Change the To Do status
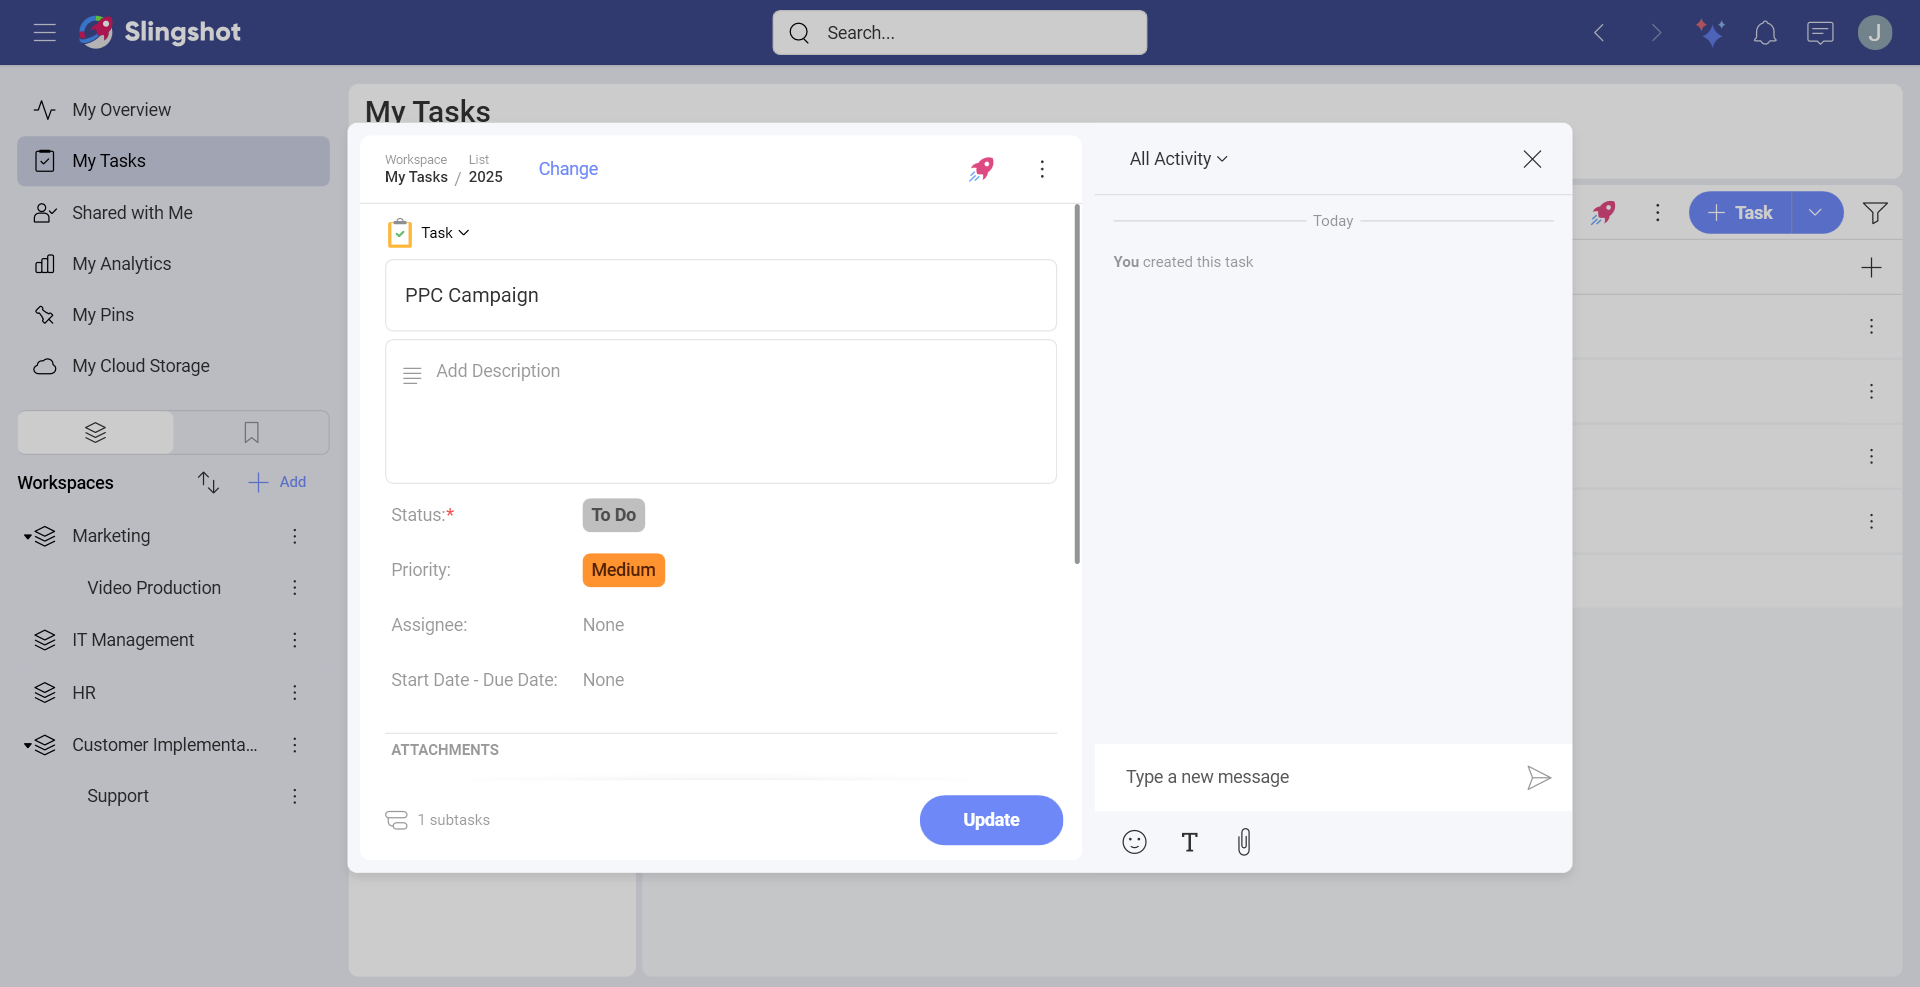This screenshot has width=1920, height=987. pyautogui.click(x=614, y=515)
